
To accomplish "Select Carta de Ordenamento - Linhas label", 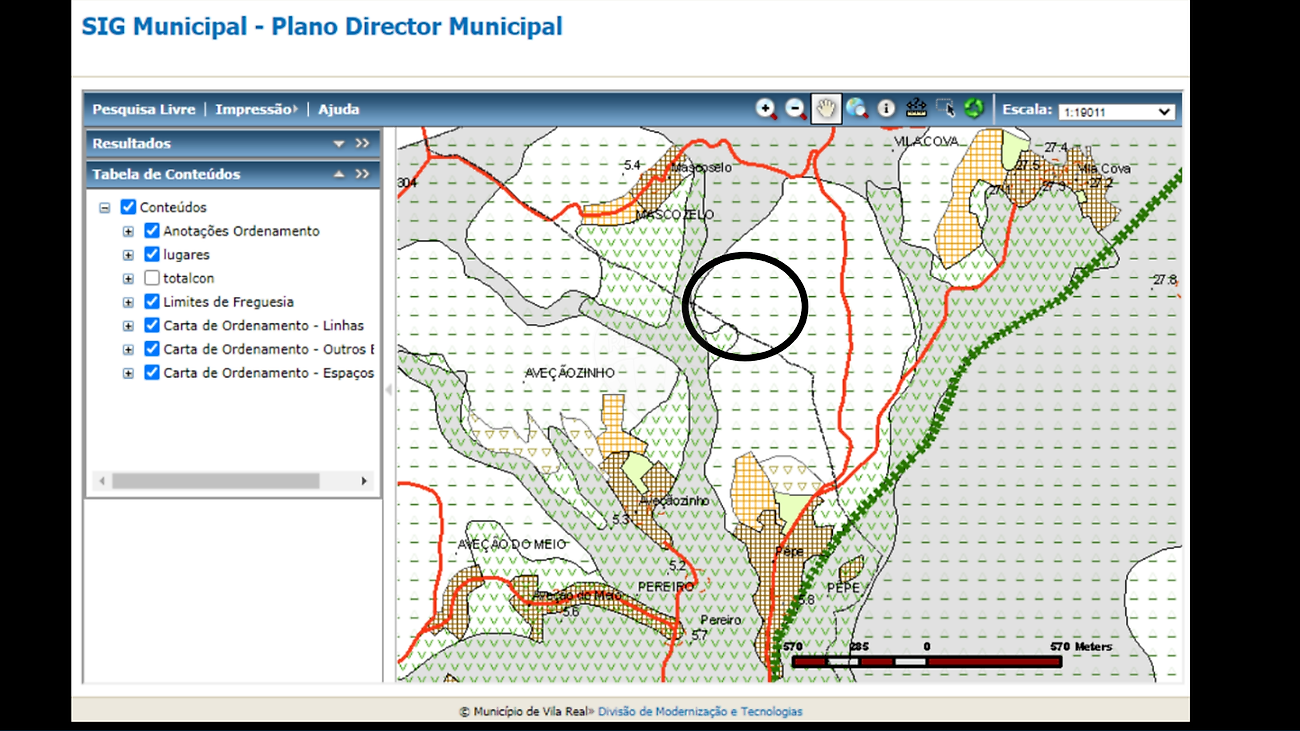I will (x=263, y=325).
